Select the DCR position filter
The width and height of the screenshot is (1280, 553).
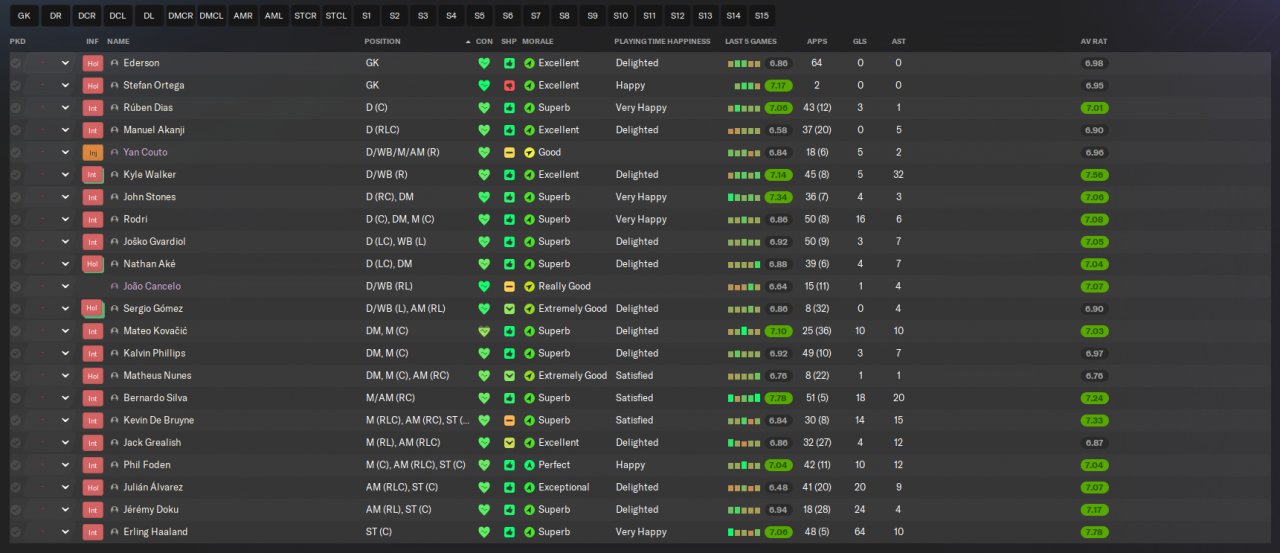pyautogui.click(x=87, y=16)
